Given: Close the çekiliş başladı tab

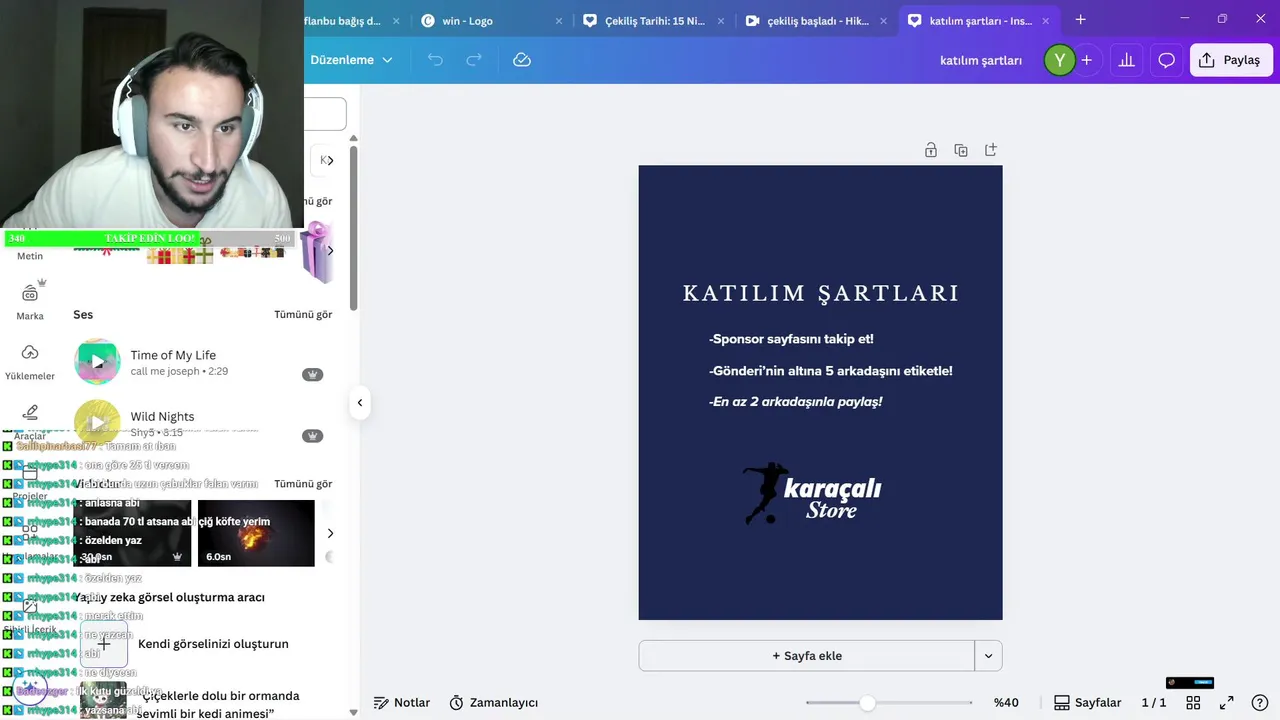Looking at the screenshot, I should coord(883,20).
